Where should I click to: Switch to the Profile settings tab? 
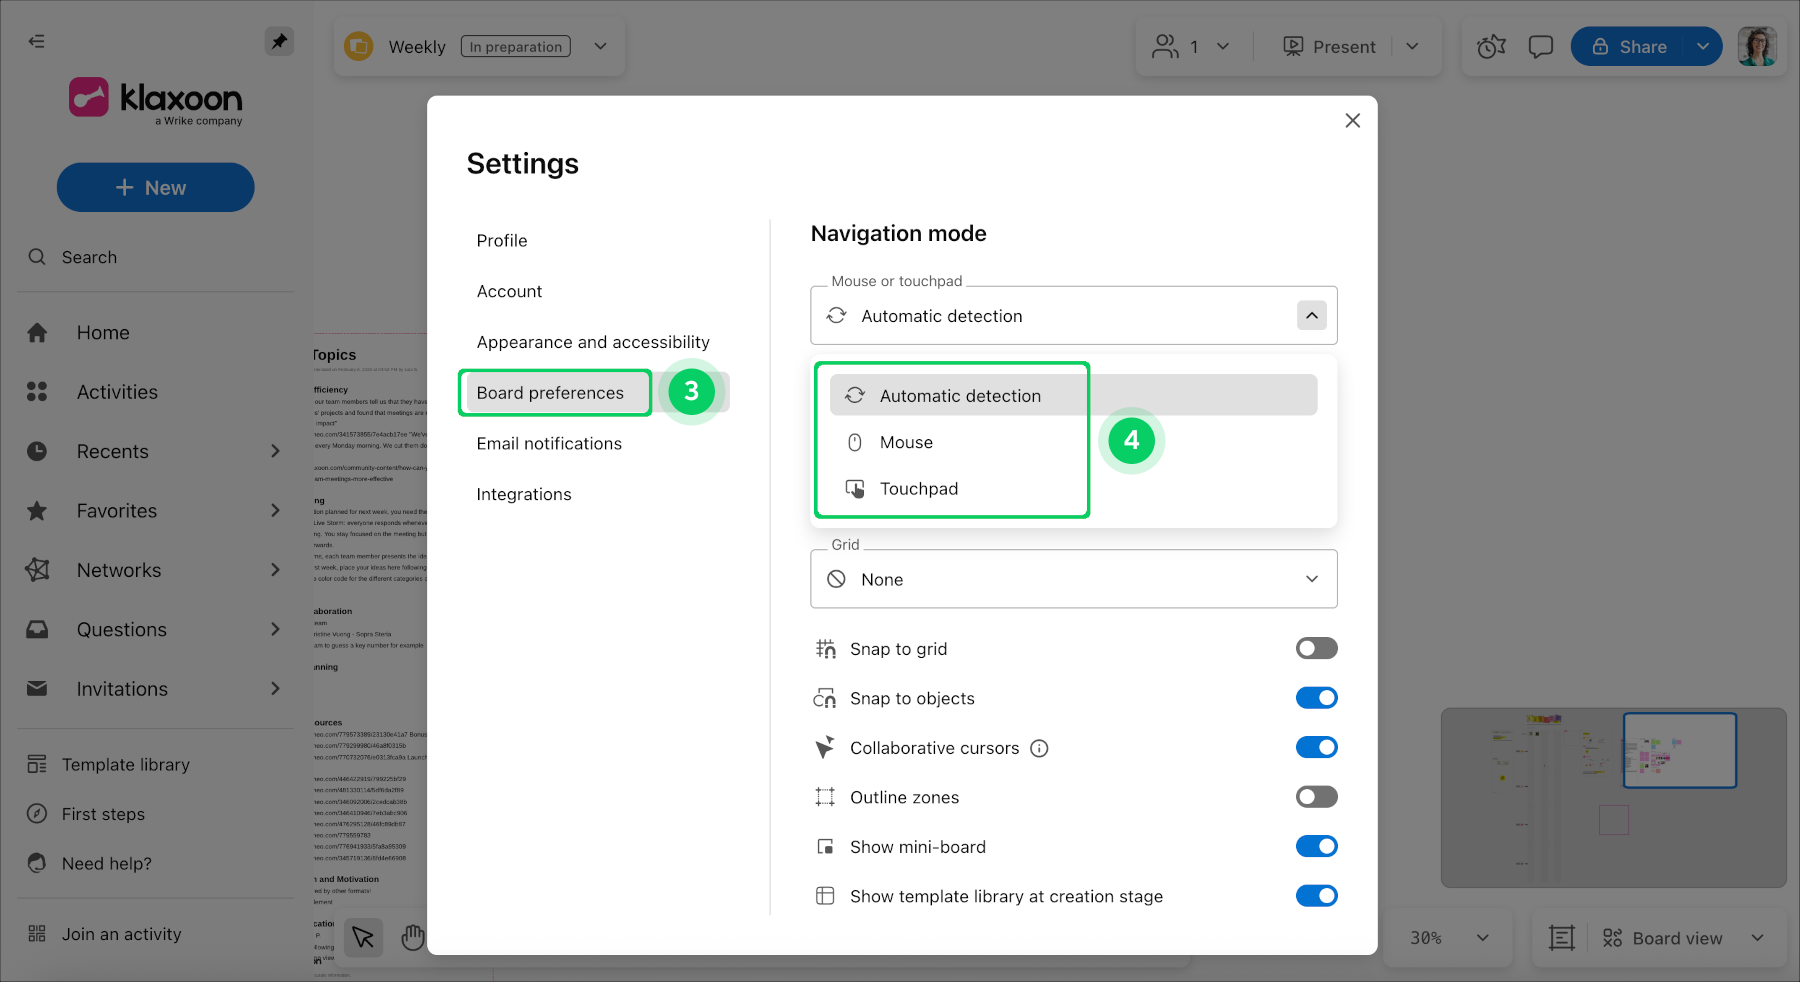click(x=501, y=240)
